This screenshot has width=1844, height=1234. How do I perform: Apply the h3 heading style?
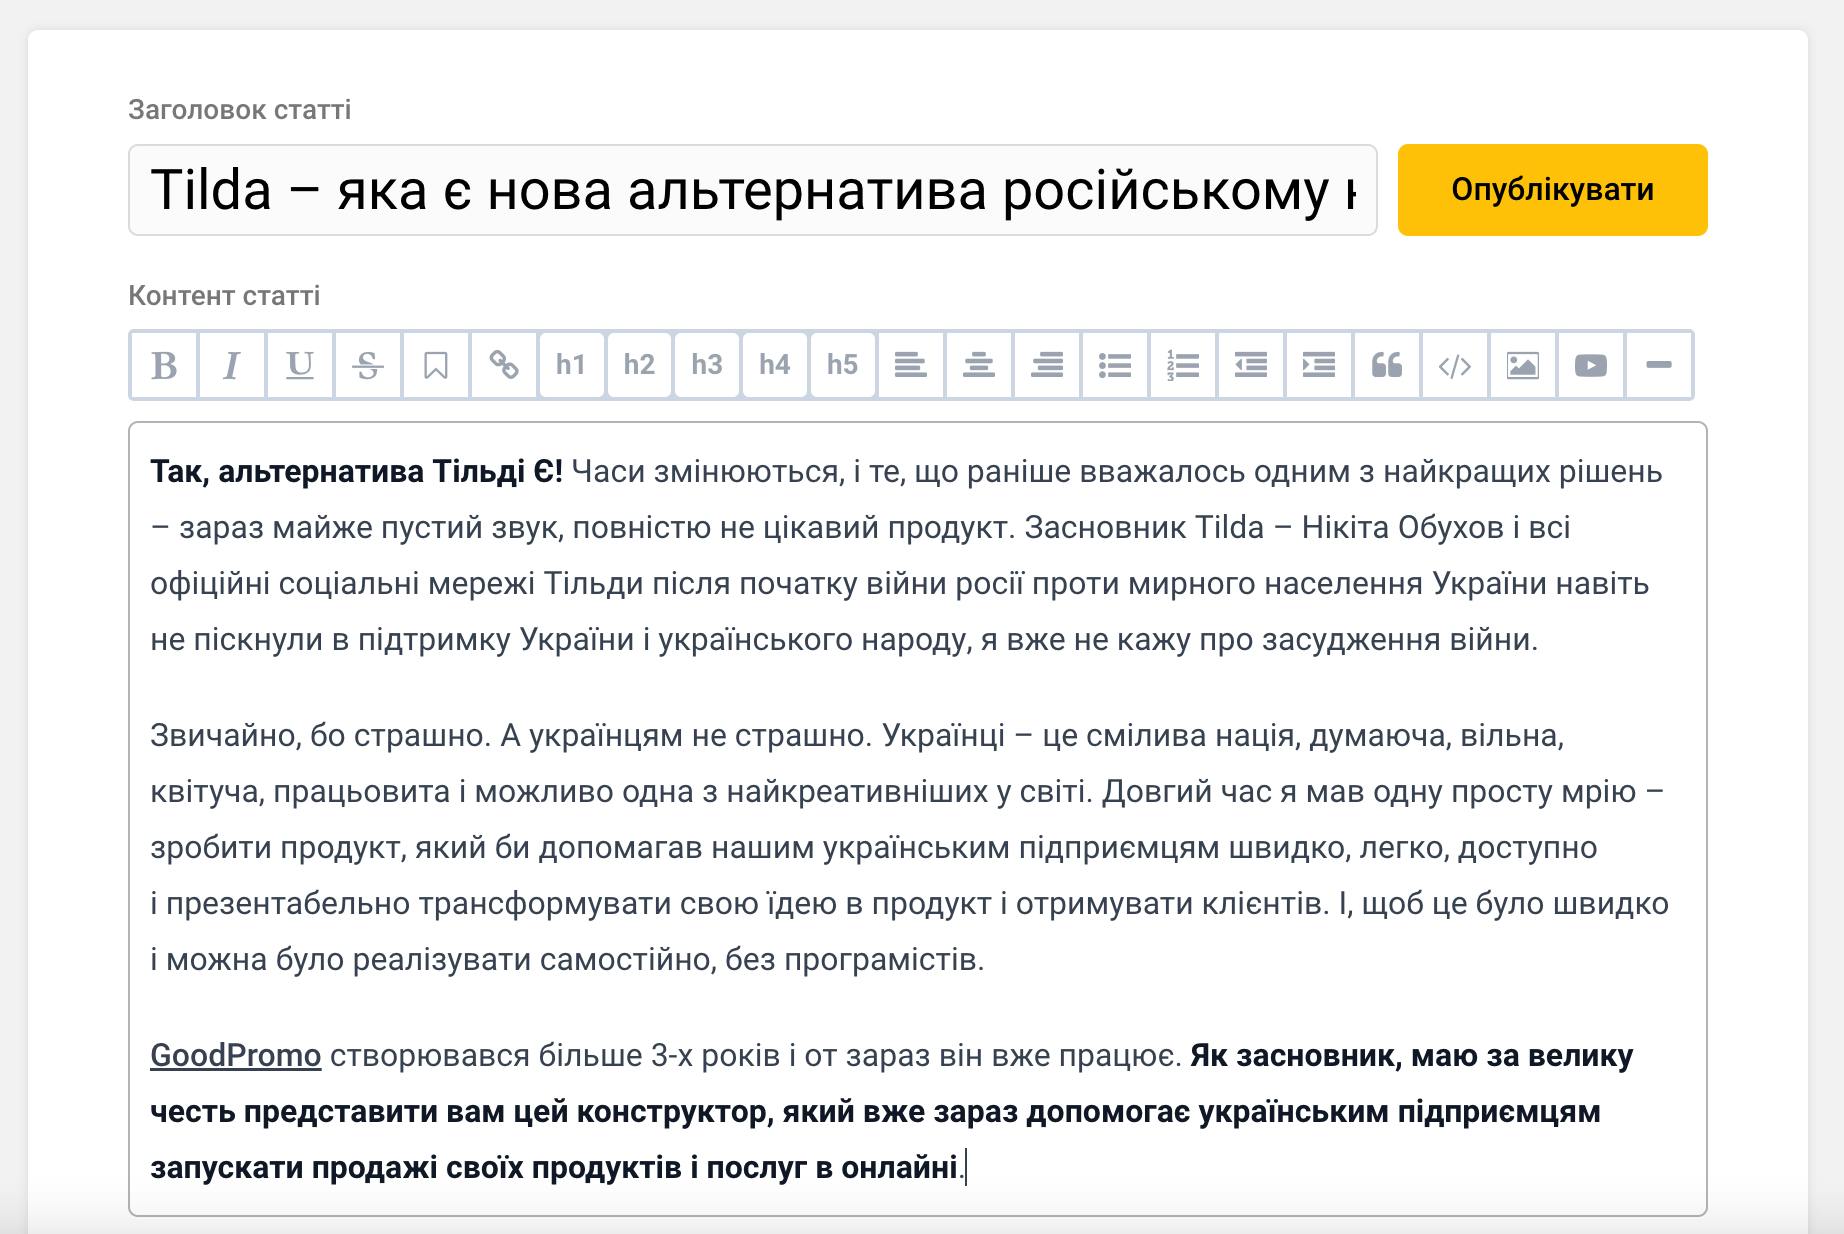pyautogui.click(x=707, y=365)
